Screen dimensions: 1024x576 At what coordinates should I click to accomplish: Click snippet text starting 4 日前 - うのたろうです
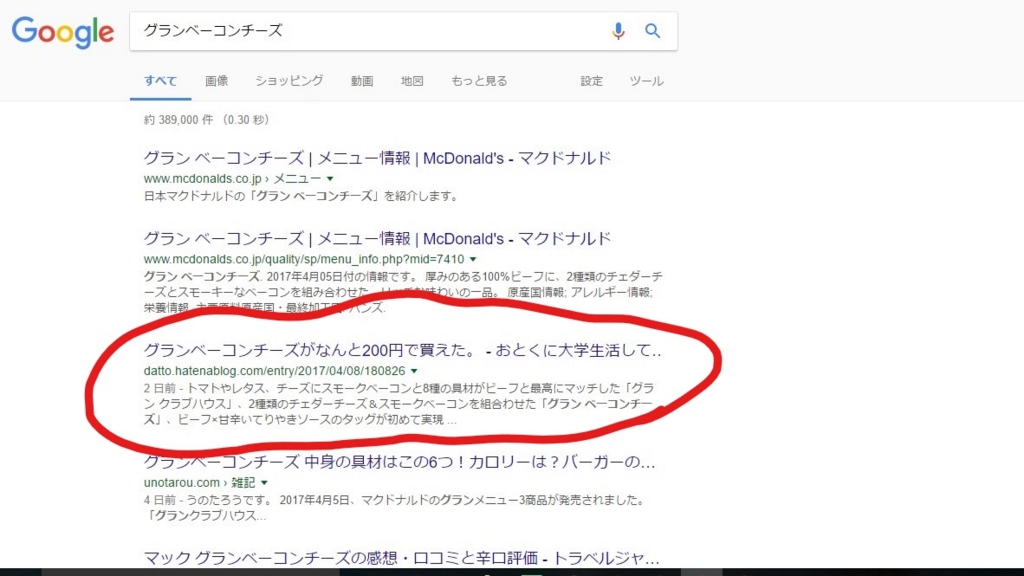[394, 507]
